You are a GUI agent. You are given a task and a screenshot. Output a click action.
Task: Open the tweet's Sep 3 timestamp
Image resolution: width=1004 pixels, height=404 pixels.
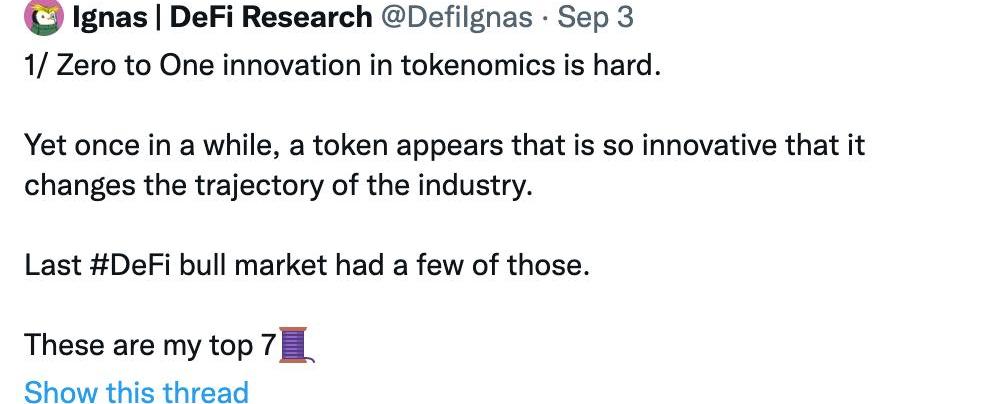[x=596, y=18]
